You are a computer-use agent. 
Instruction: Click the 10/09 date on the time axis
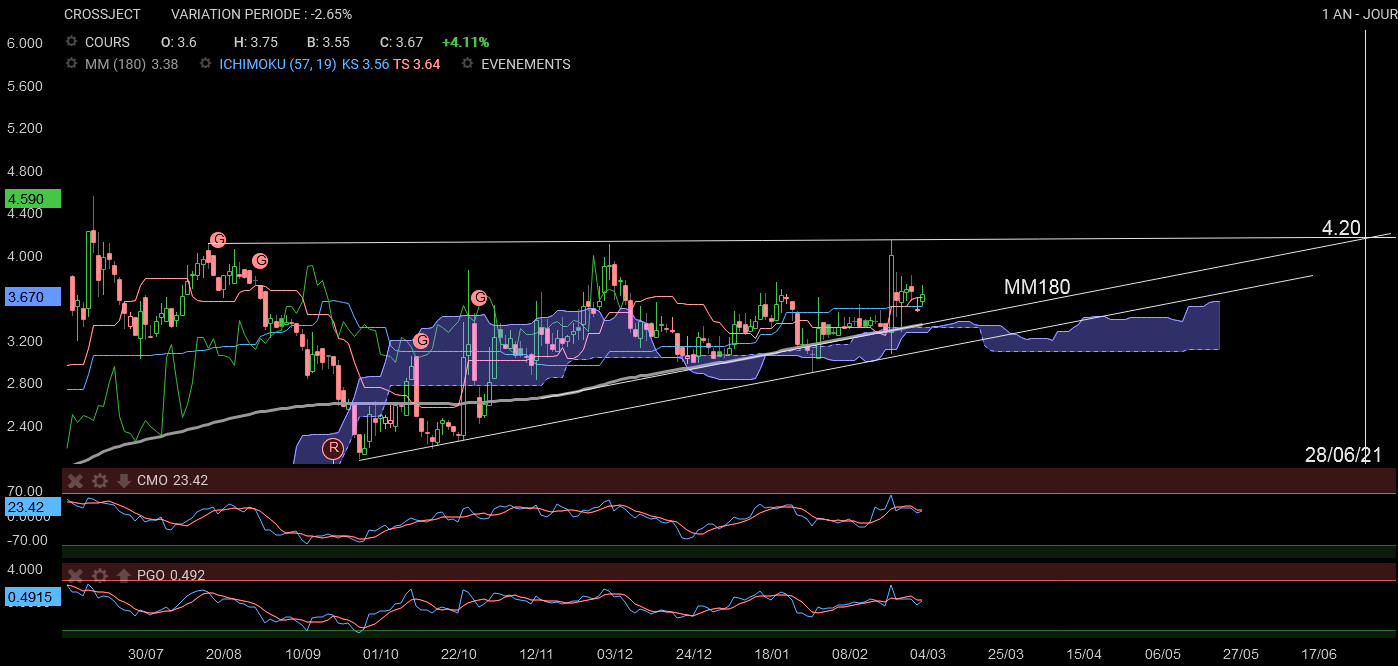coord(303,654)
